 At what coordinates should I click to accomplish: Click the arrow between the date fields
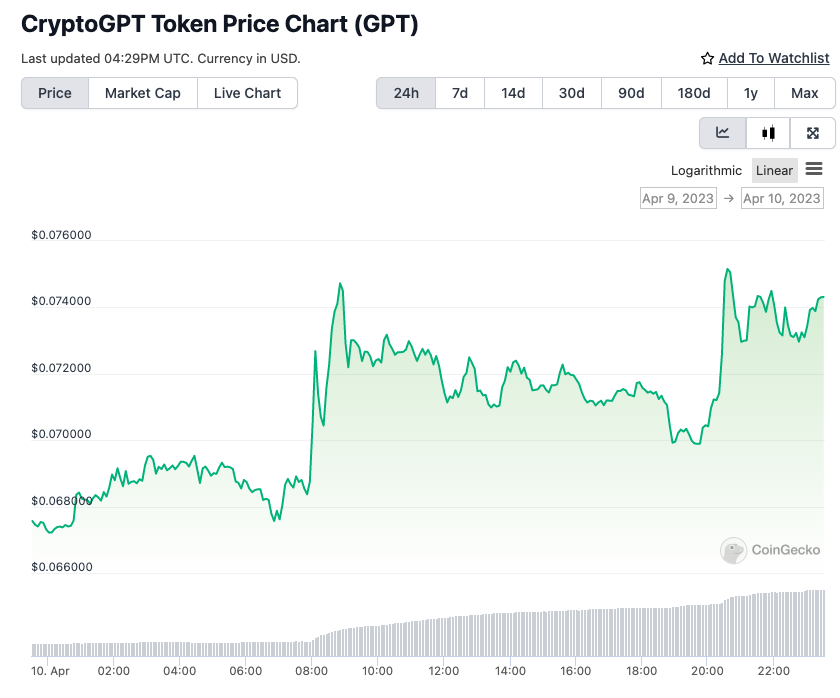coord(727,198)
